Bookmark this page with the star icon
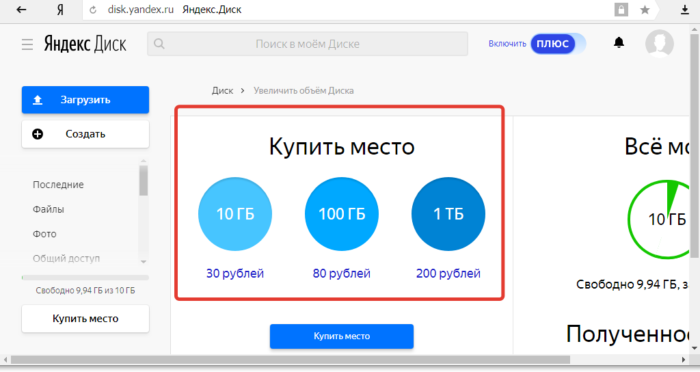Image resolution: width=700 pixels, height=372 pixels. click(x=645, y=10)
